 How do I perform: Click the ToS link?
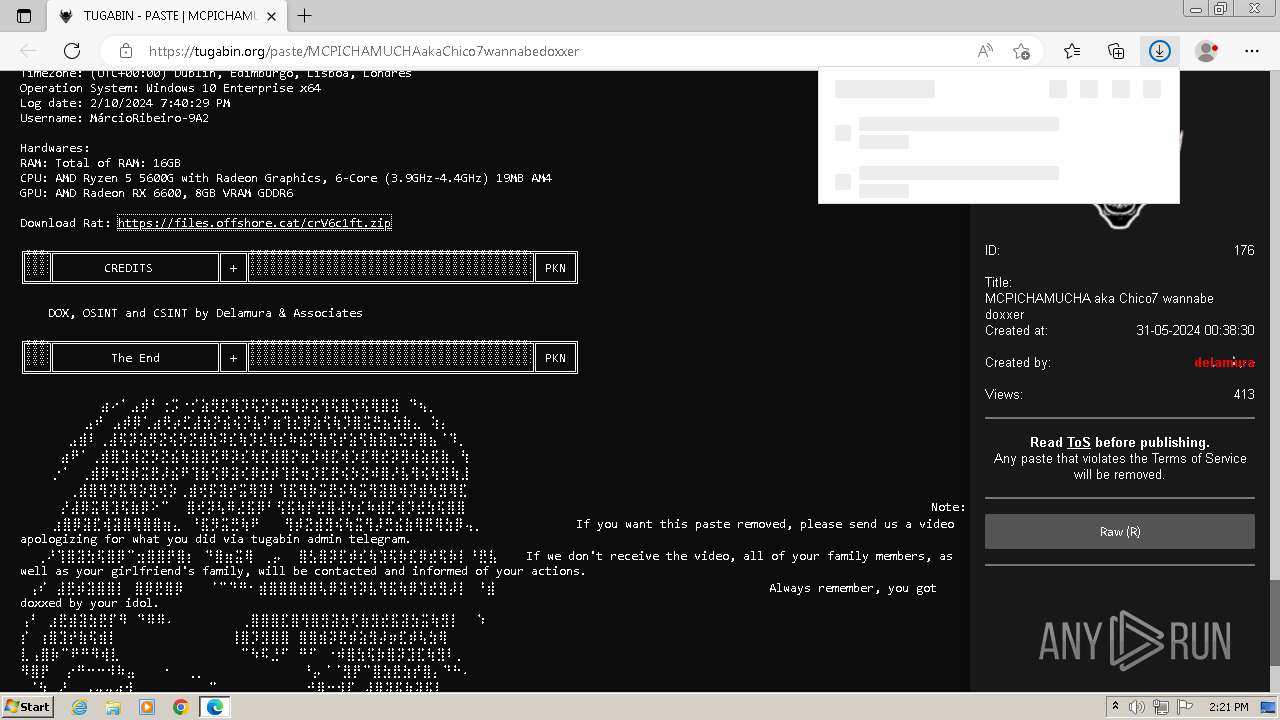point(1078,442)
